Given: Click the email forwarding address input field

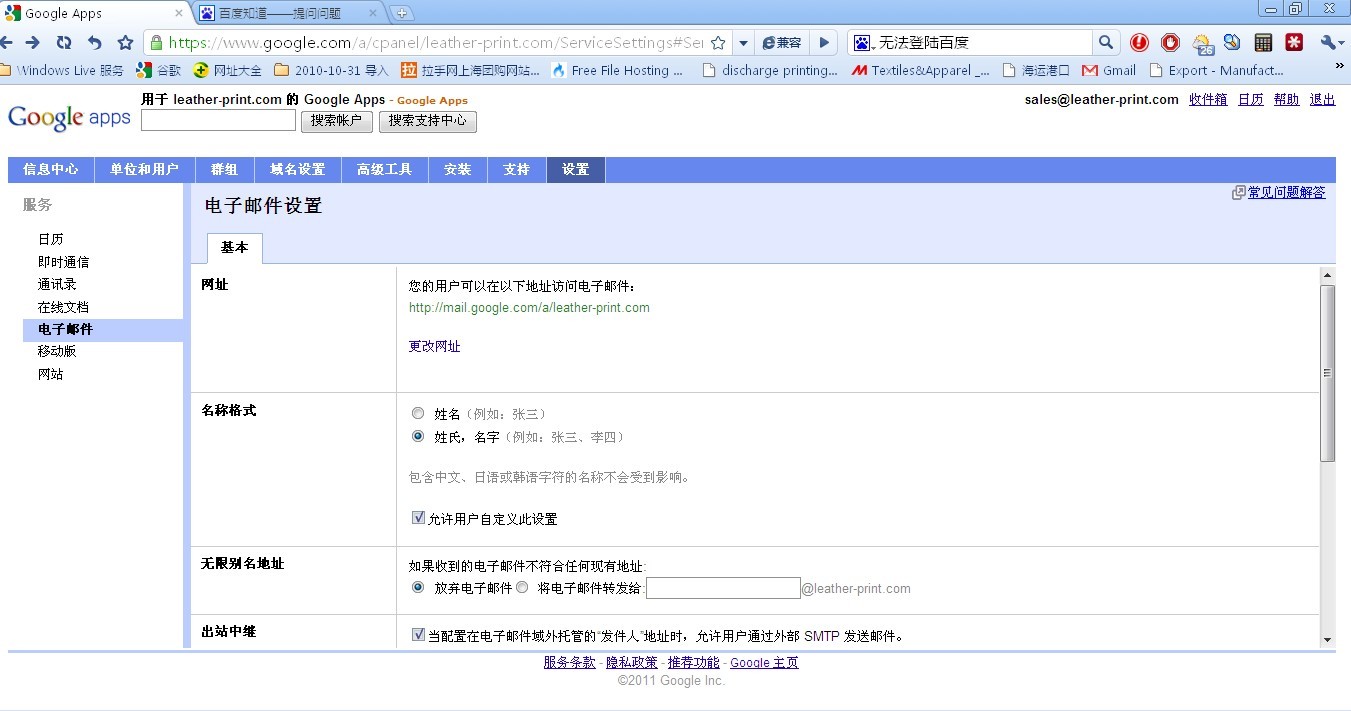Looking at the screenshot, I should tap(723, 587).
